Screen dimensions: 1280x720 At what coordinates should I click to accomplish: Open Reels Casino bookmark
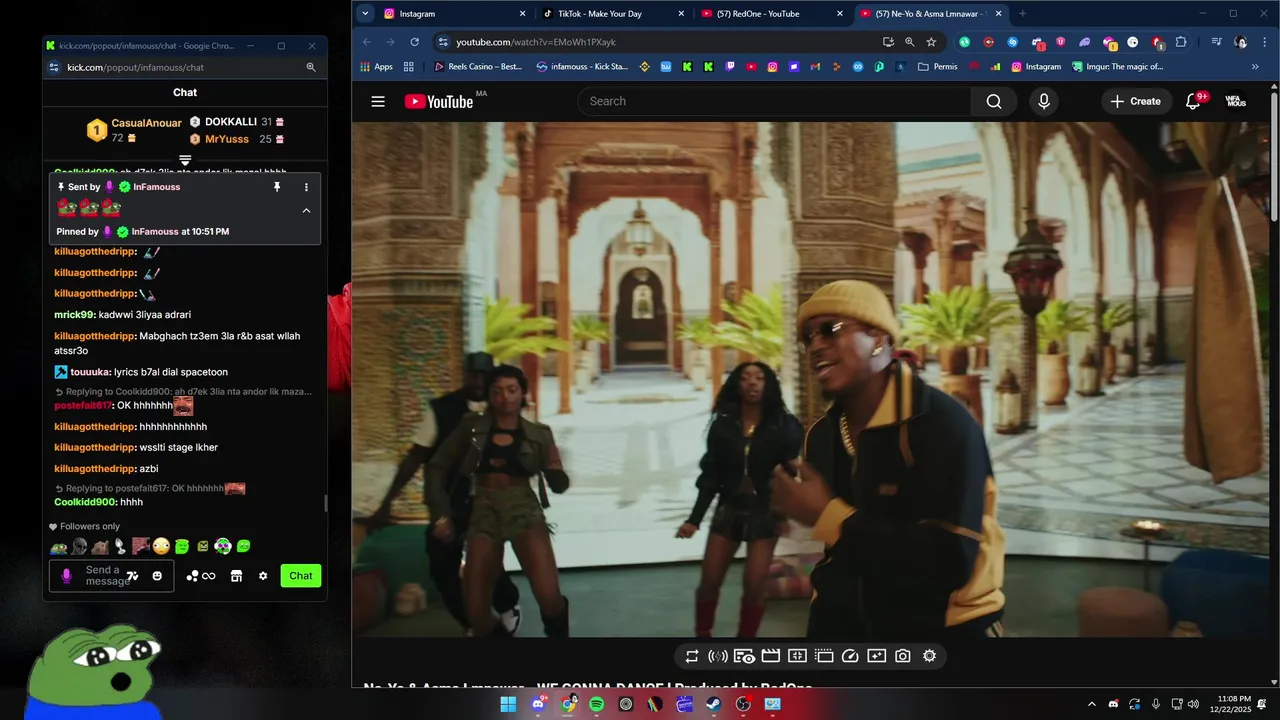479,67
